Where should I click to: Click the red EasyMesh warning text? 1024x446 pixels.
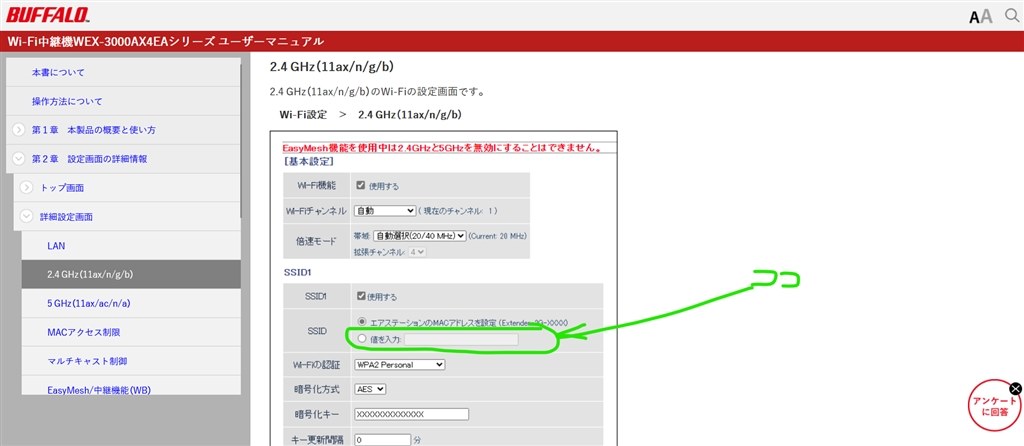tap(442, 148)
